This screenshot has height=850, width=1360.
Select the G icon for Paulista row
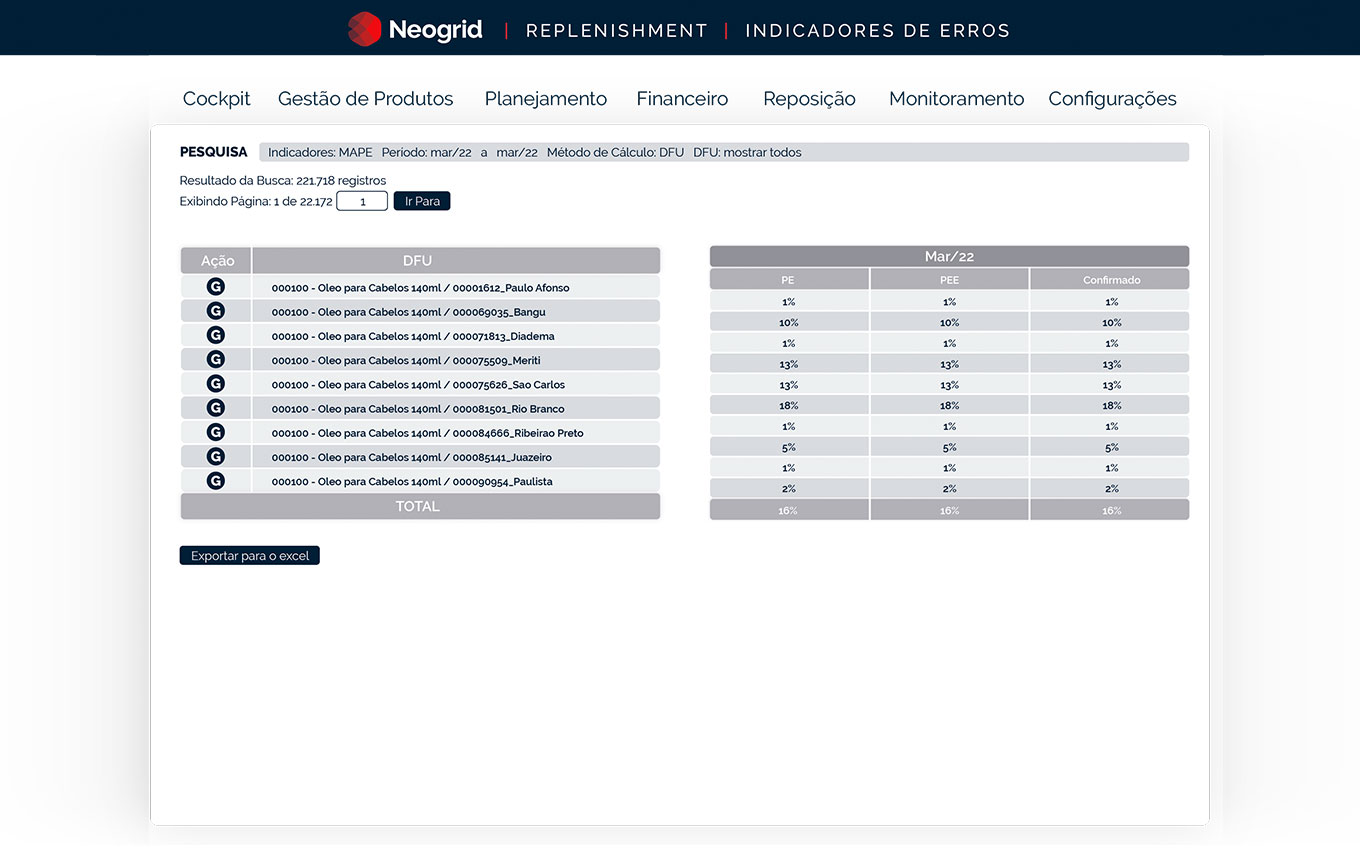click(x=215, y=481)
